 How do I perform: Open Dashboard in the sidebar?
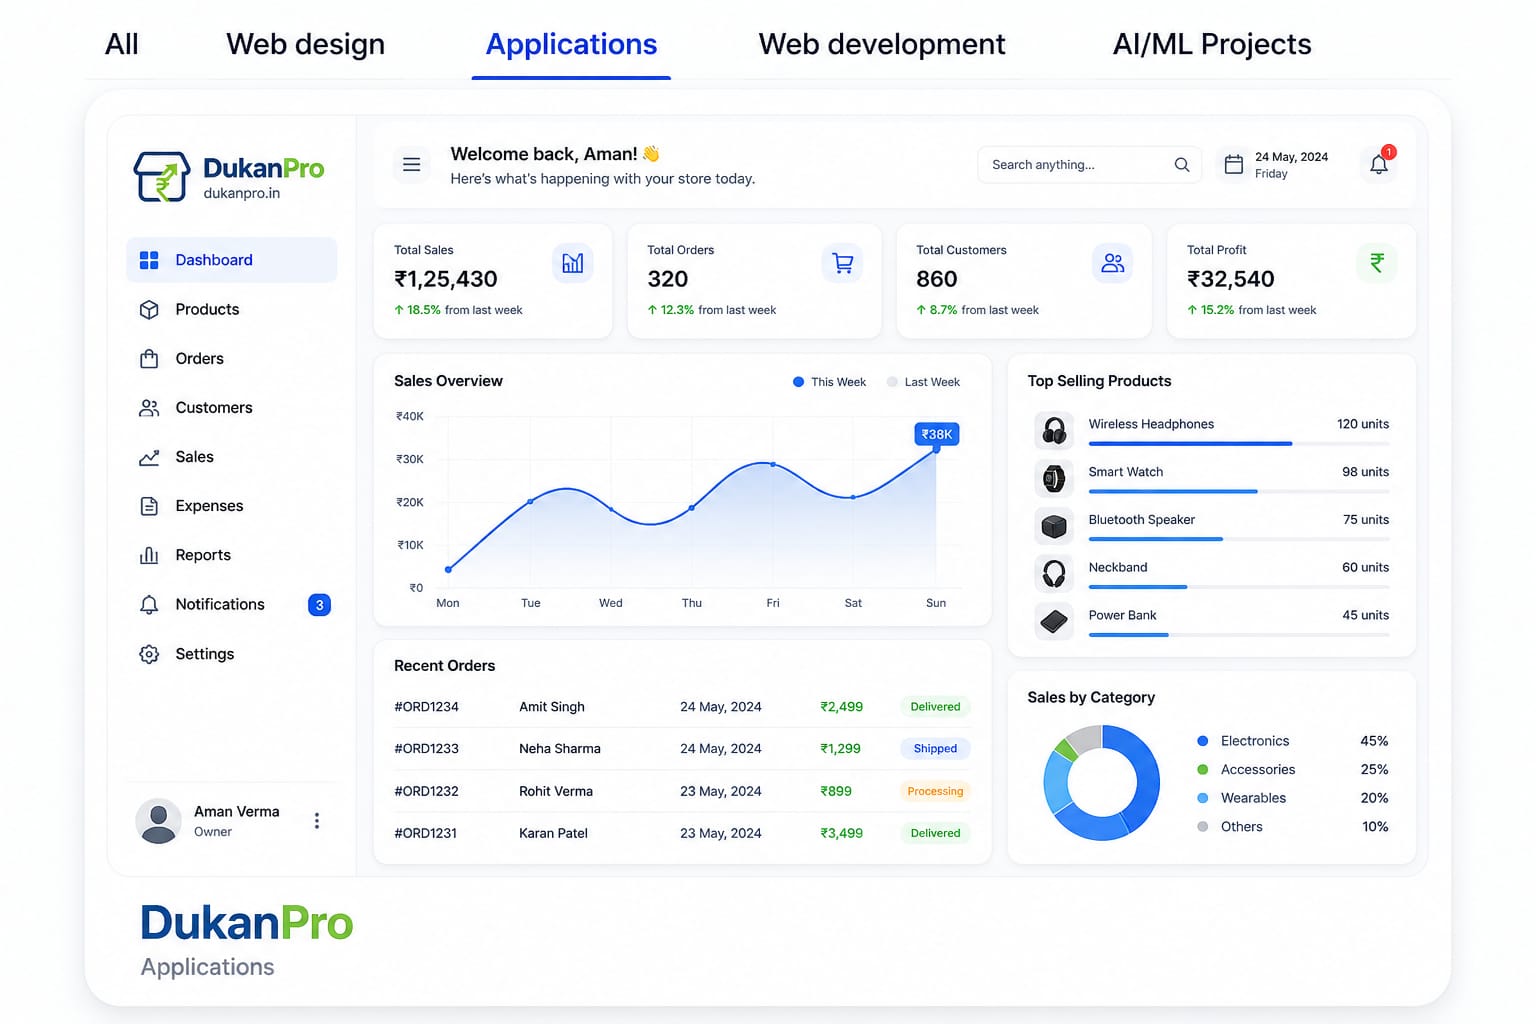click(x=232, y=260)
